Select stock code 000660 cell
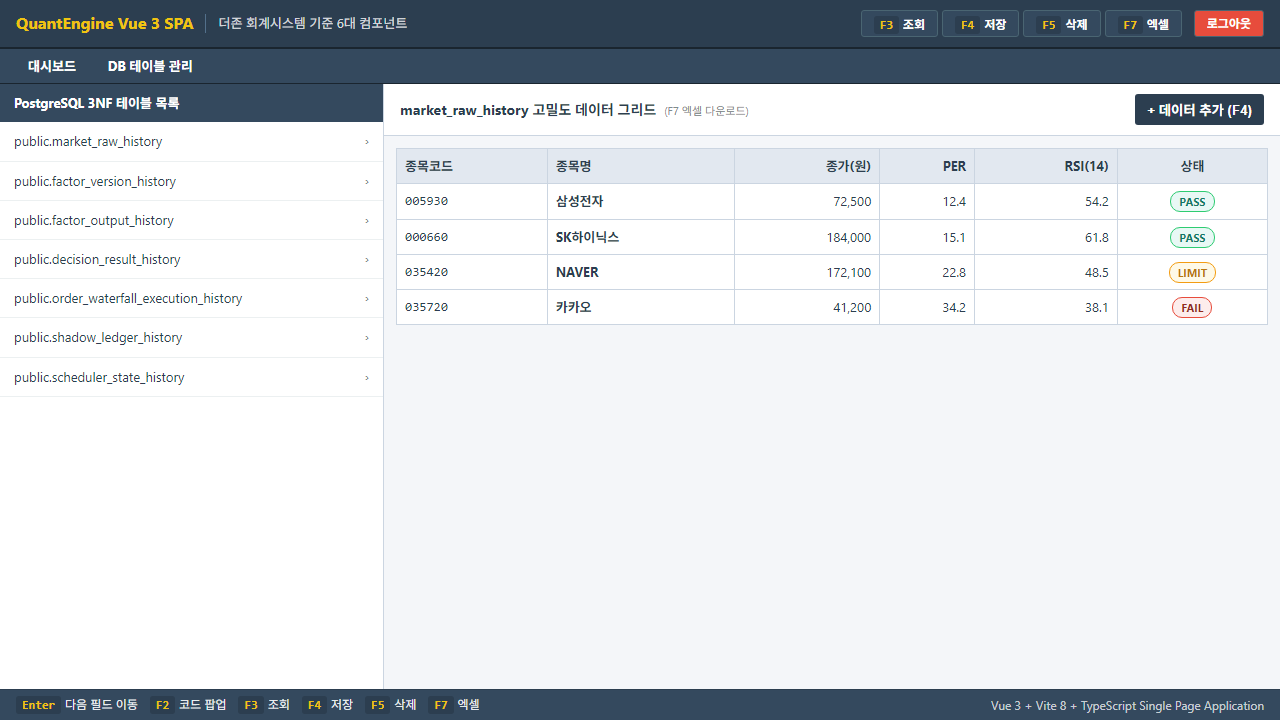 (472, 237)
